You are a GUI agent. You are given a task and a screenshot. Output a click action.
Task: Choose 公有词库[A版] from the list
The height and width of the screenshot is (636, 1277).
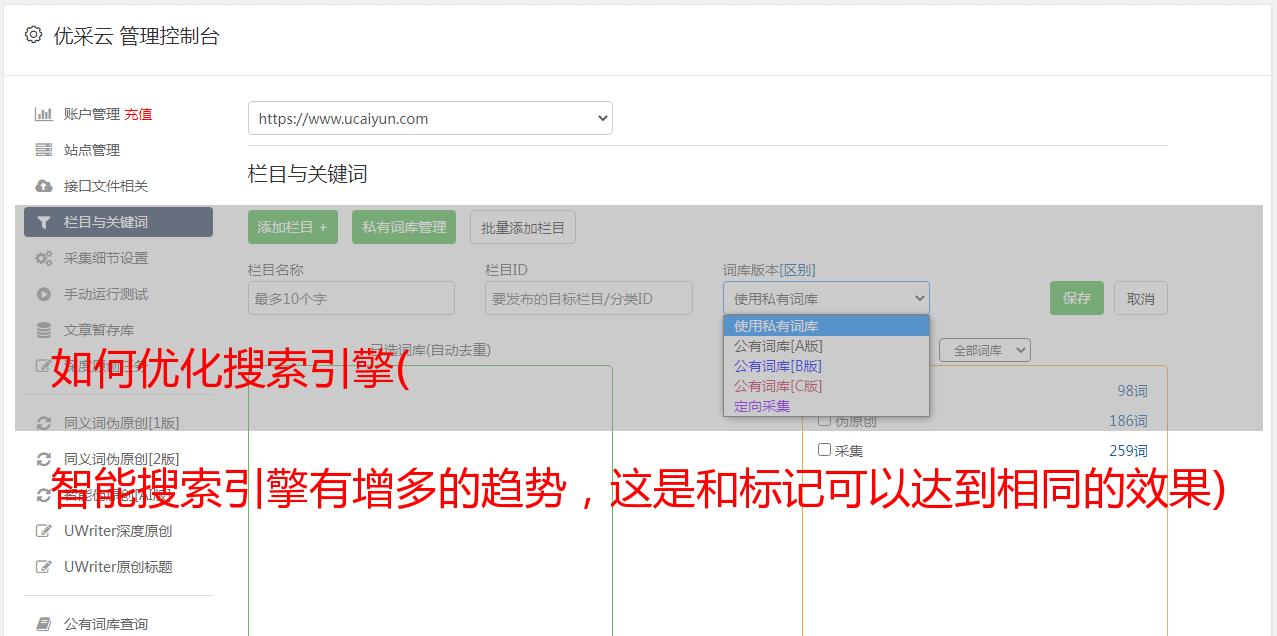click(826, 346)
